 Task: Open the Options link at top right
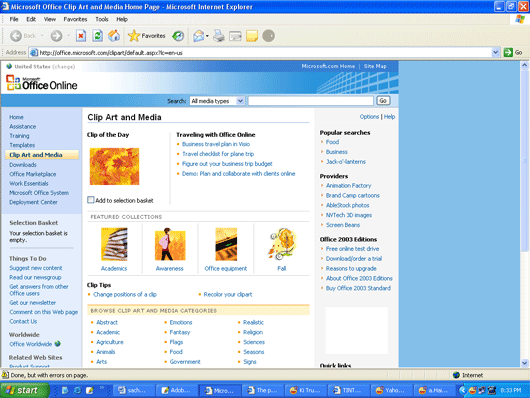tap(369, 117)
